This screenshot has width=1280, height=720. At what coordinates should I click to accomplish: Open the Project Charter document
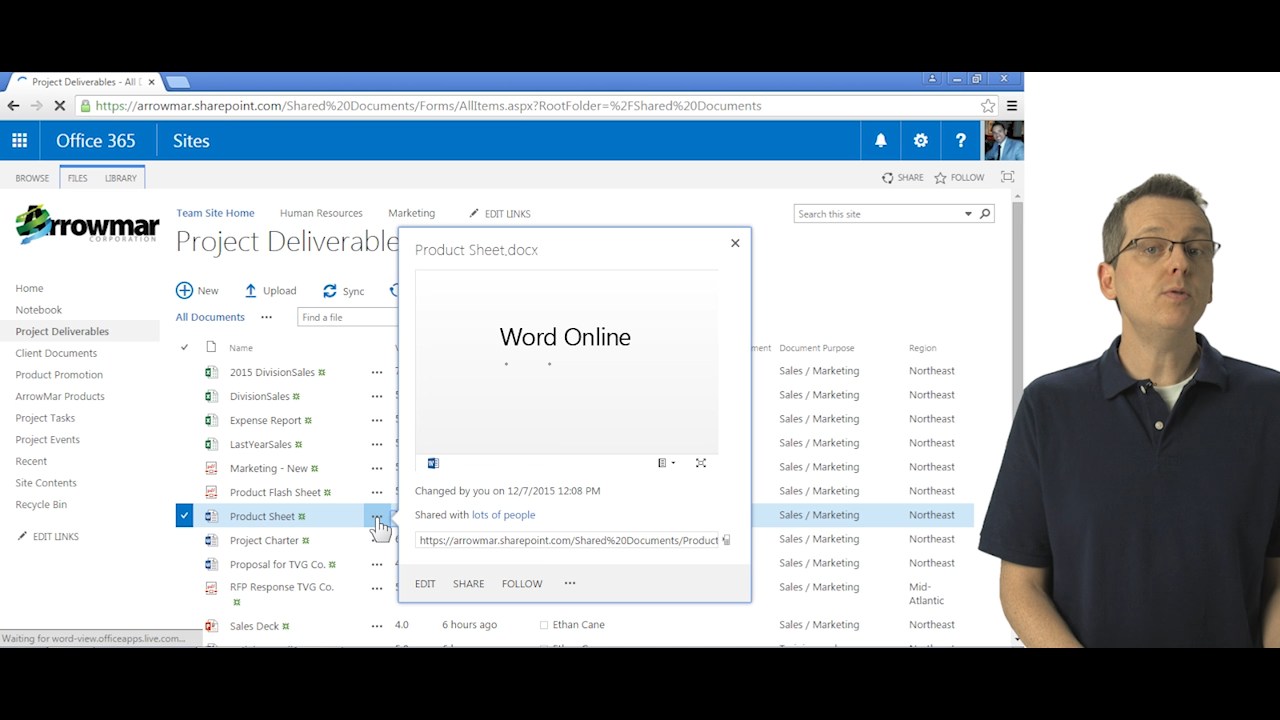(264, 540)
